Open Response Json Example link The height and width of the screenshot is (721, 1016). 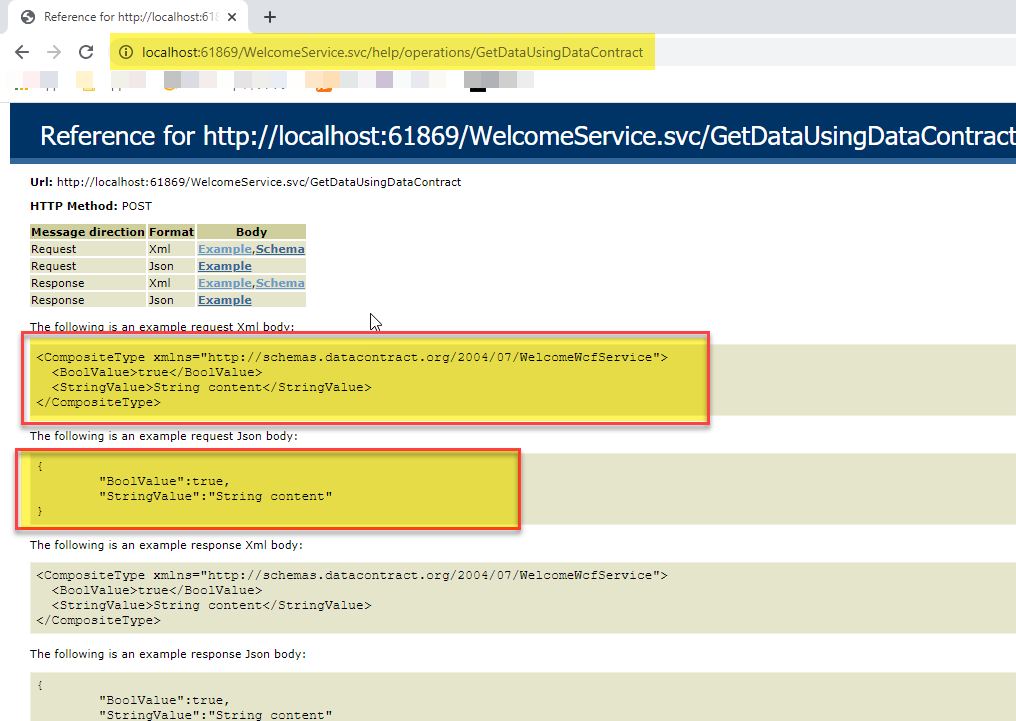[225, 300]
